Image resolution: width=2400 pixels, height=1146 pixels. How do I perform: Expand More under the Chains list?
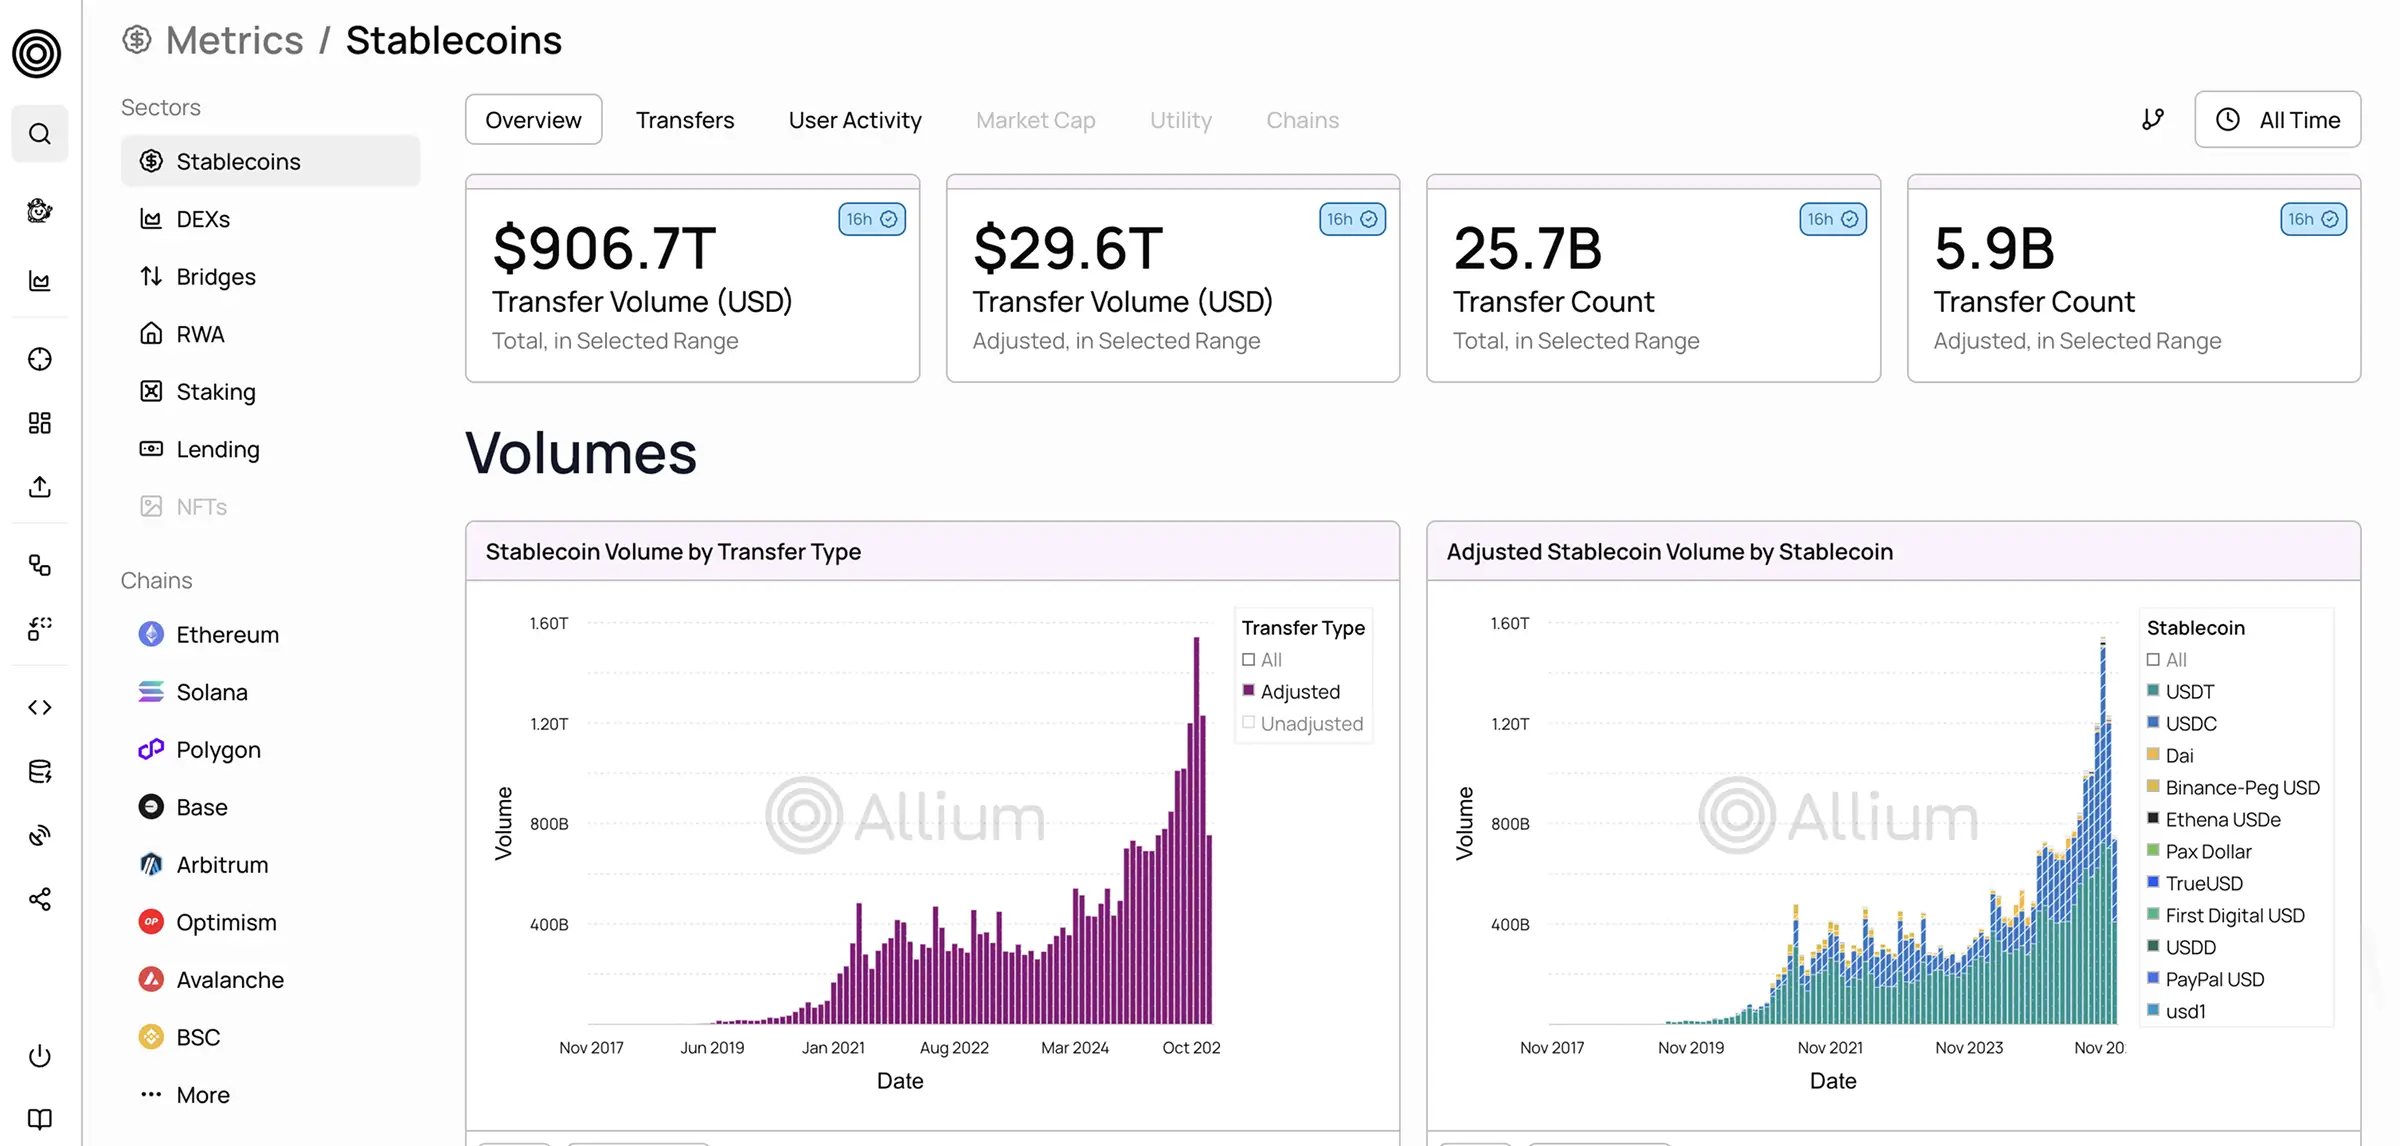point(202,1094)
